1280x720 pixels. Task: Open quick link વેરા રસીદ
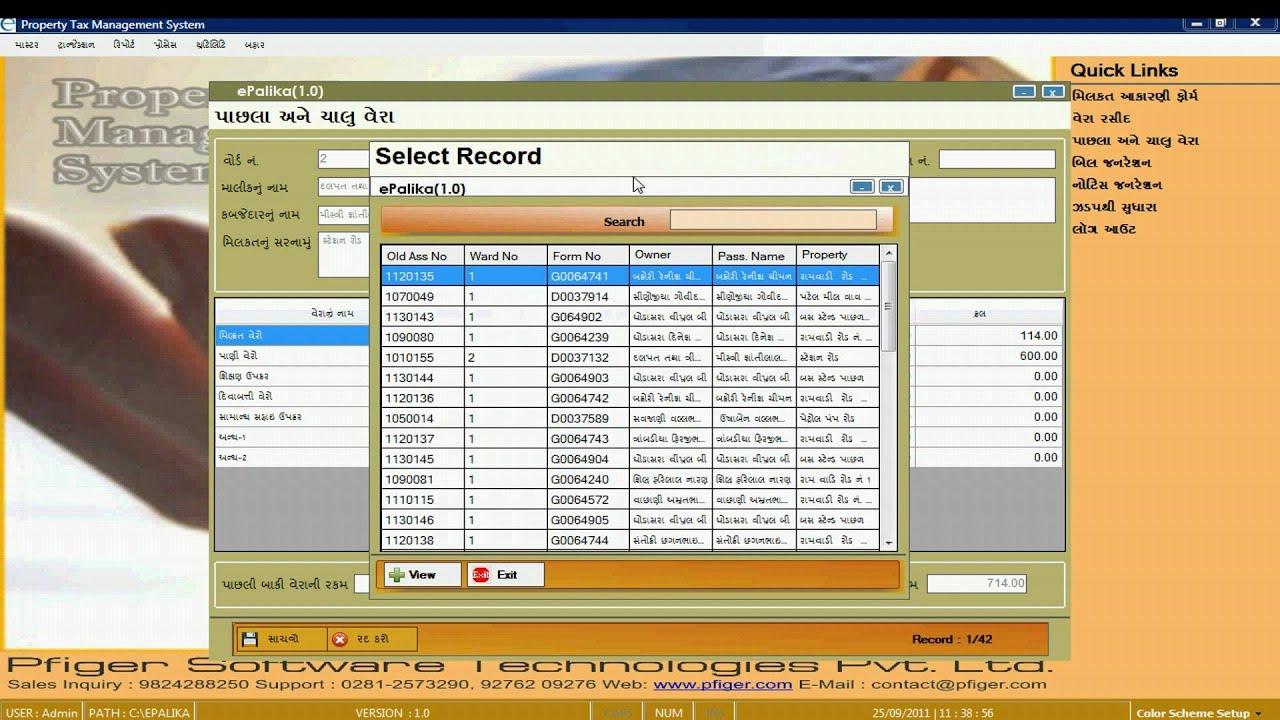pos(1101,118)
